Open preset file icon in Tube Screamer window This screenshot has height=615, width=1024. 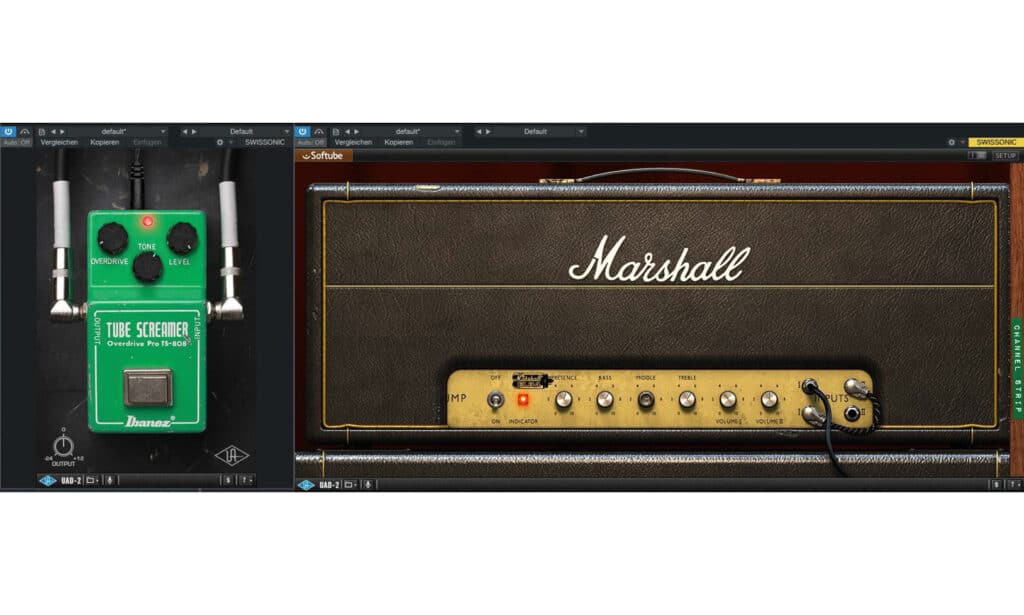click(x=42, y=132)
